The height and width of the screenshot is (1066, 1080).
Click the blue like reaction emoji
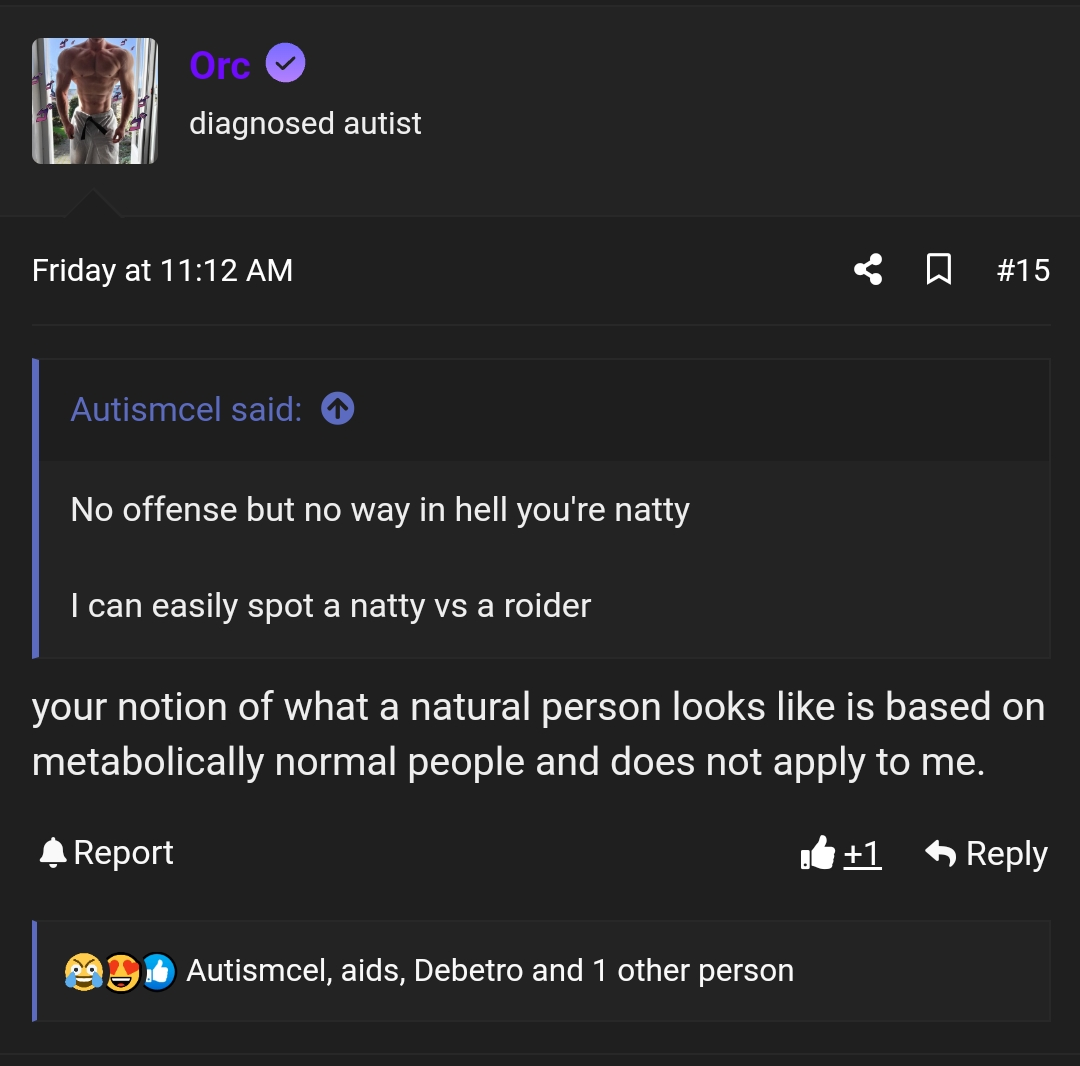[158, 971]
